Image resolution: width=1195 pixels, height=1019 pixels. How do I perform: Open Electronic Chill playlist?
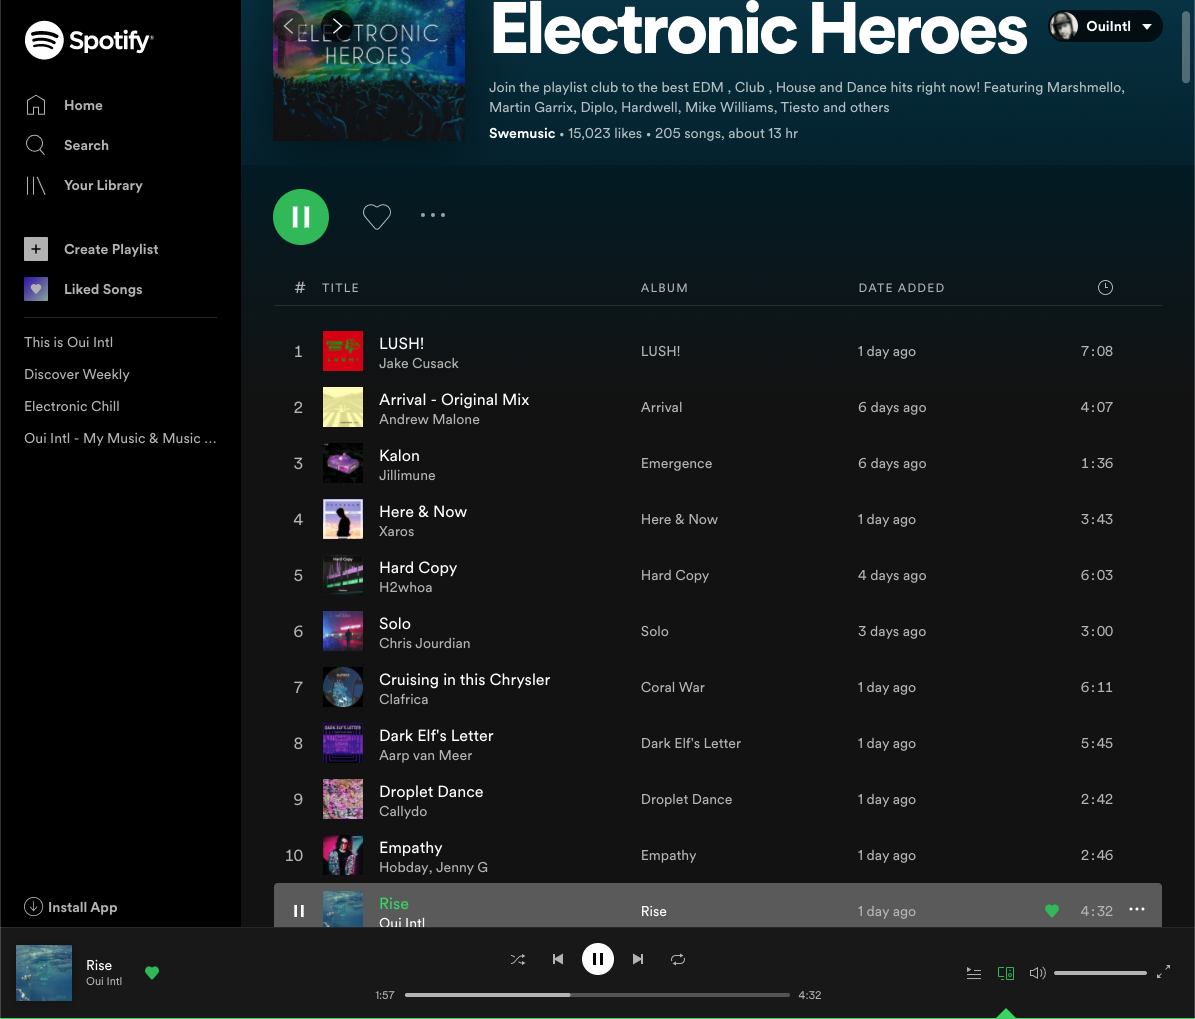72,406
